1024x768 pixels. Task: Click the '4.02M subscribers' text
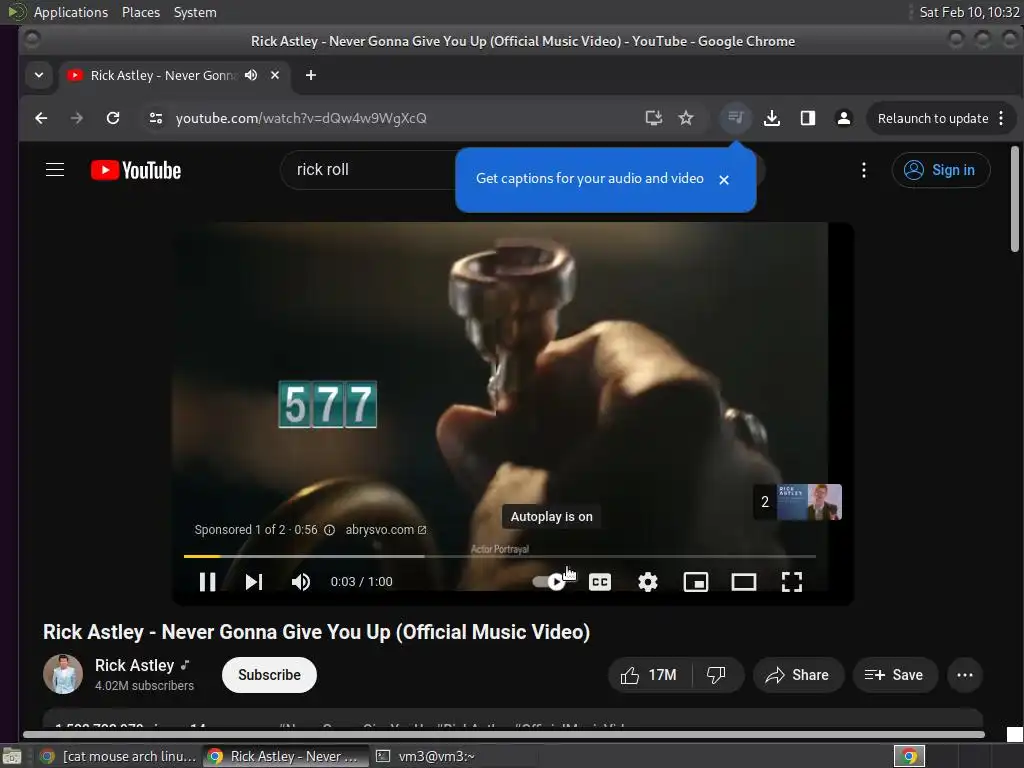click(144, 686)
